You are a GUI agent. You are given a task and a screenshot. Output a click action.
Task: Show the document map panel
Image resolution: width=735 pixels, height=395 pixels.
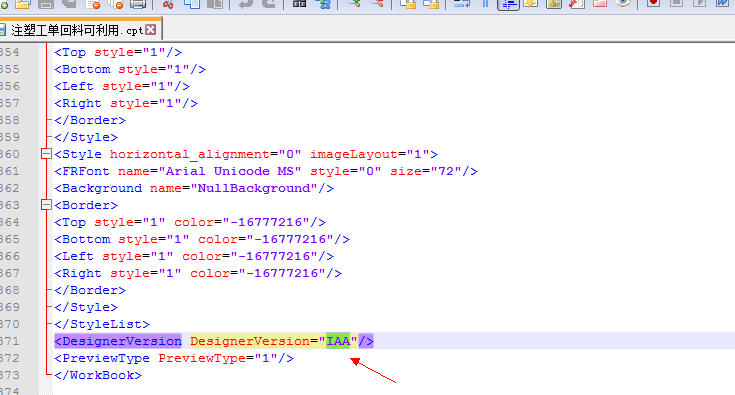click(554, 4)
